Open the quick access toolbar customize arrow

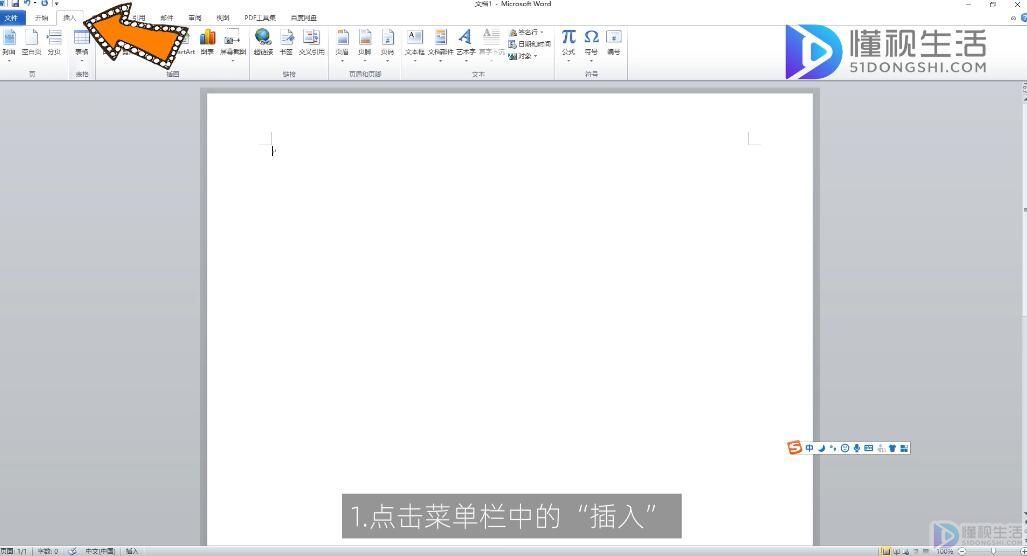click(56, 4)
